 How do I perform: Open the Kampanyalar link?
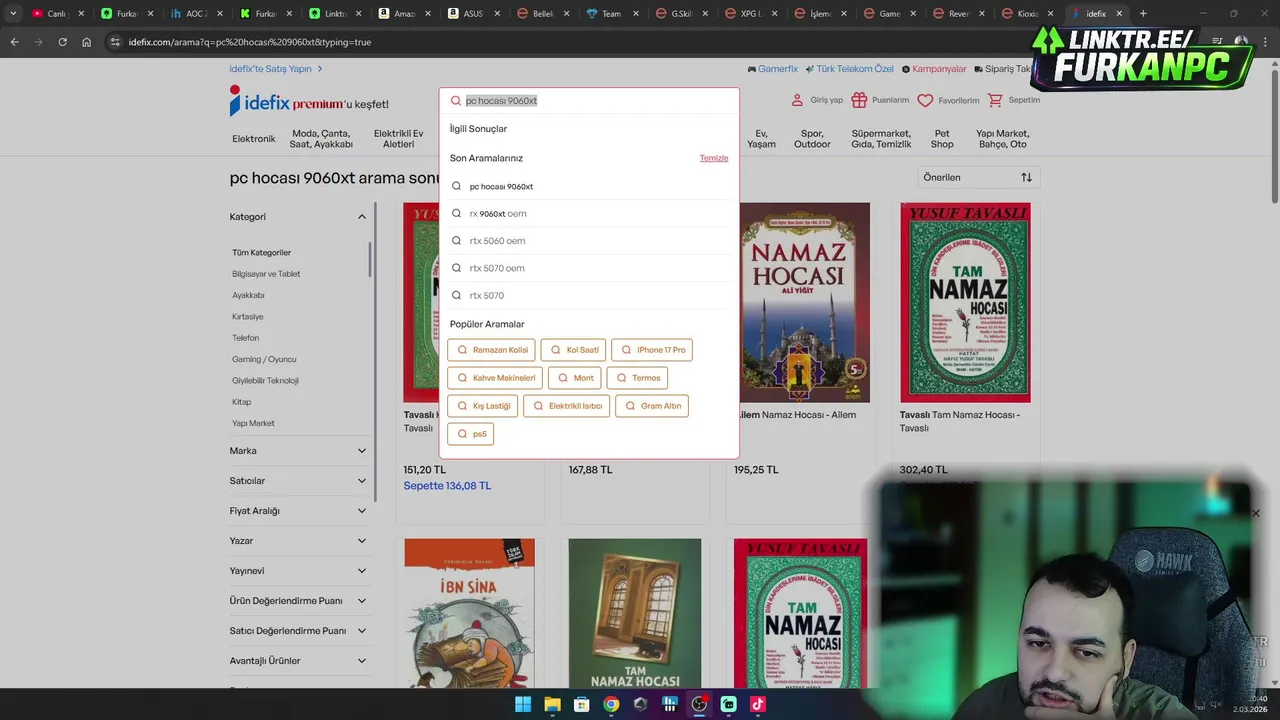coord(934,69)
